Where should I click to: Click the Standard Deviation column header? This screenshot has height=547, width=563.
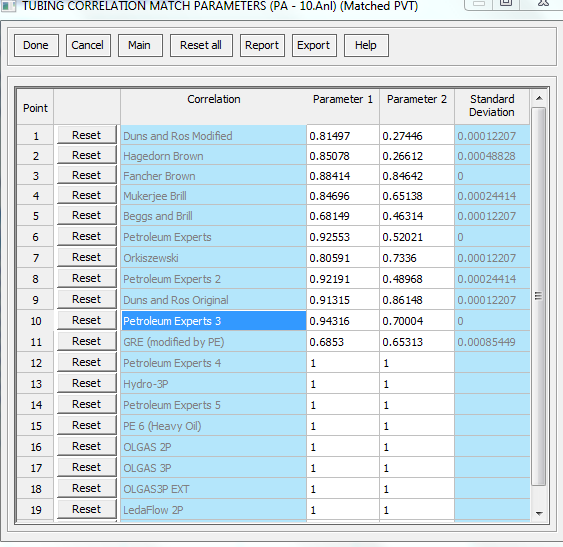(492, 106)
